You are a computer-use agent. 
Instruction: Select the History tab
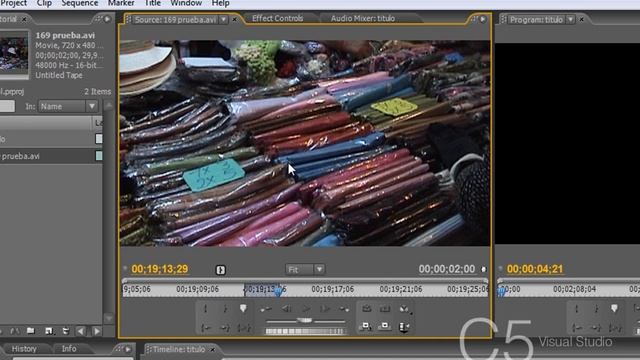[x=24, y=349]
